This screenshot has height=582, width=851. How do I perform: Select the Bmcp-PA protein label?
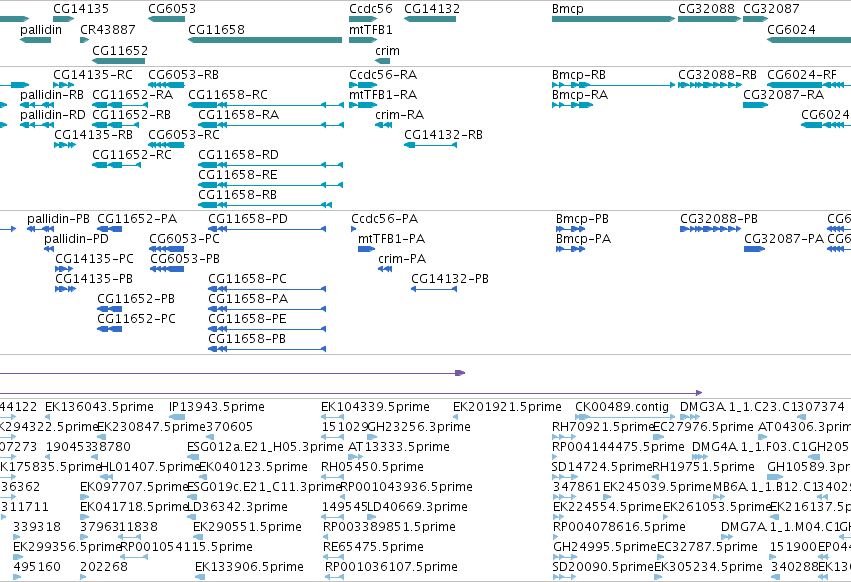583,239
